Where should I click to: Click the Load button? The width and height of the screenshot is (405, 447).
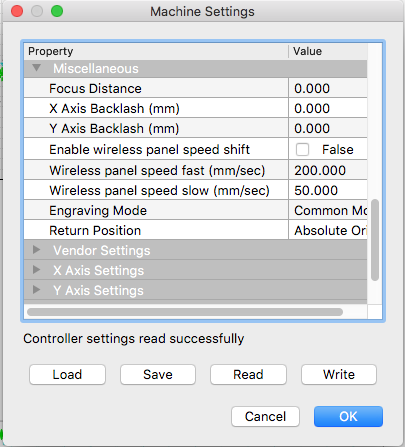pos(67,375)
